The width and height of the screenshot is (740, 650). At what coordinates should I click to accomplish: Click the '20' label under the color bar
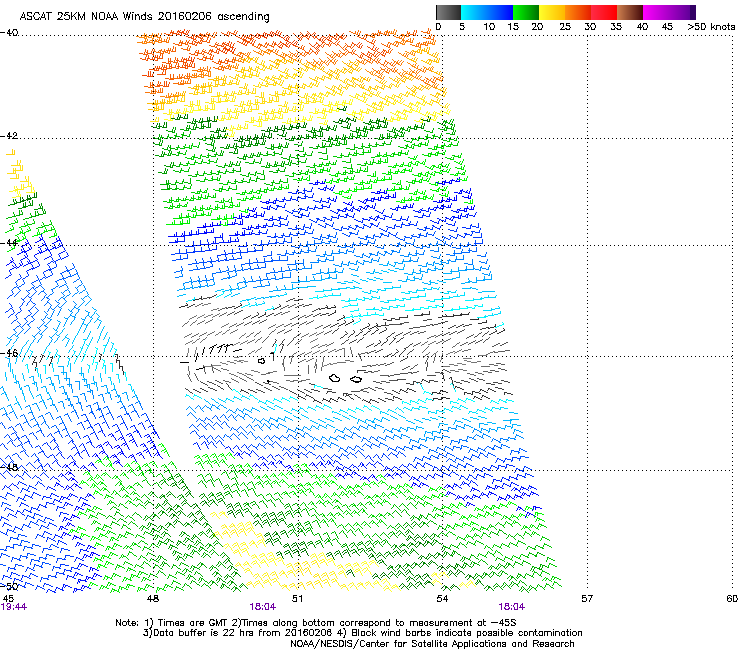[x=537, y=27]
